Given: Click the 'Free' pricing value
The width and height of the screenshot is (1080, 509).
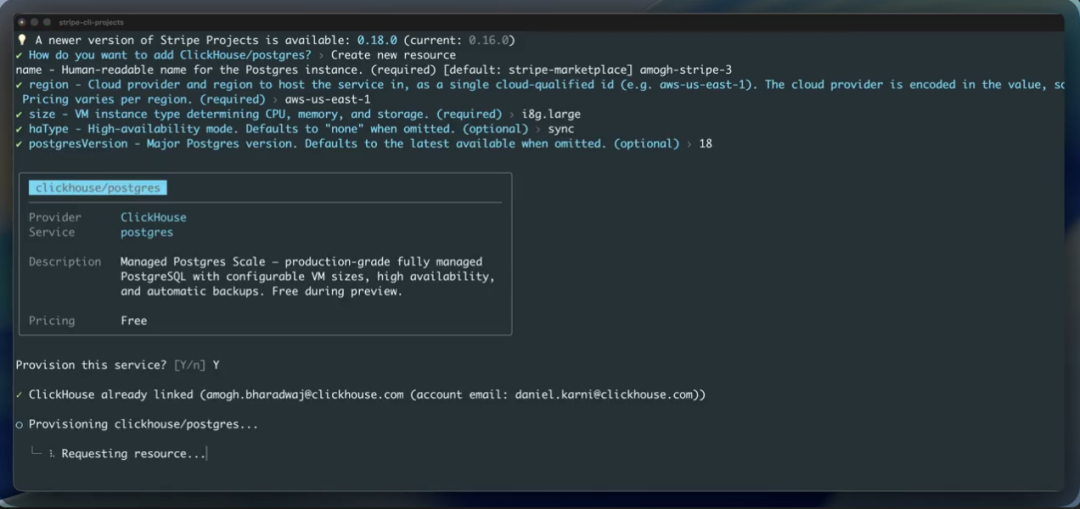Looking at the screenshot, I should tap(134, 321).
